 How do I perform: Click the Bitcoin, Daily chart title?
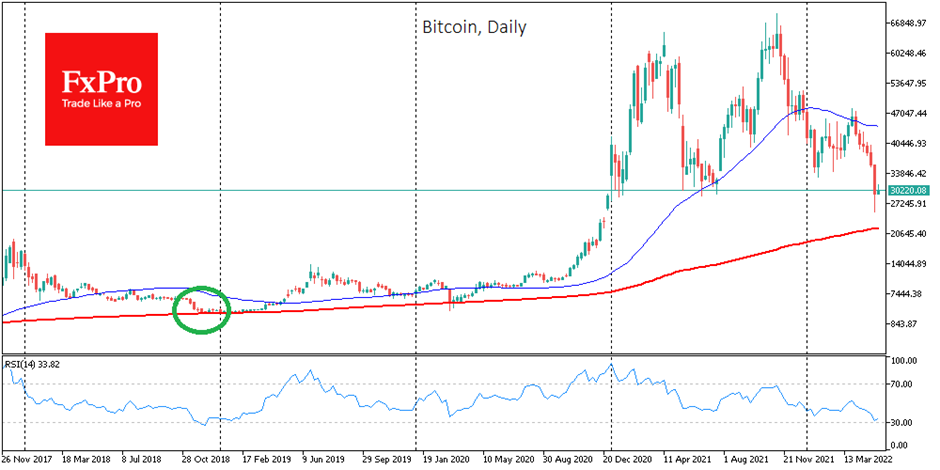click(474, 27)
